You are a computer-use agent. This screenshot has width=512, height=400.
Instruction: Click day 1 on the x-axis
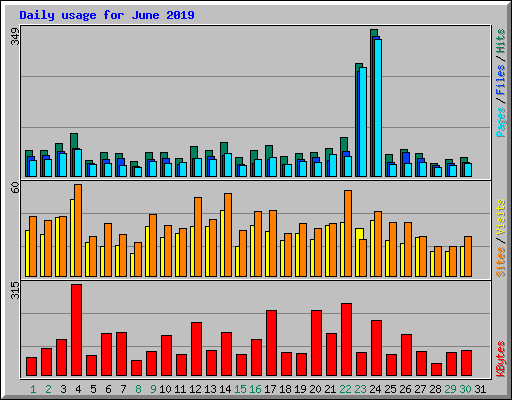click(x=33, y=389)
